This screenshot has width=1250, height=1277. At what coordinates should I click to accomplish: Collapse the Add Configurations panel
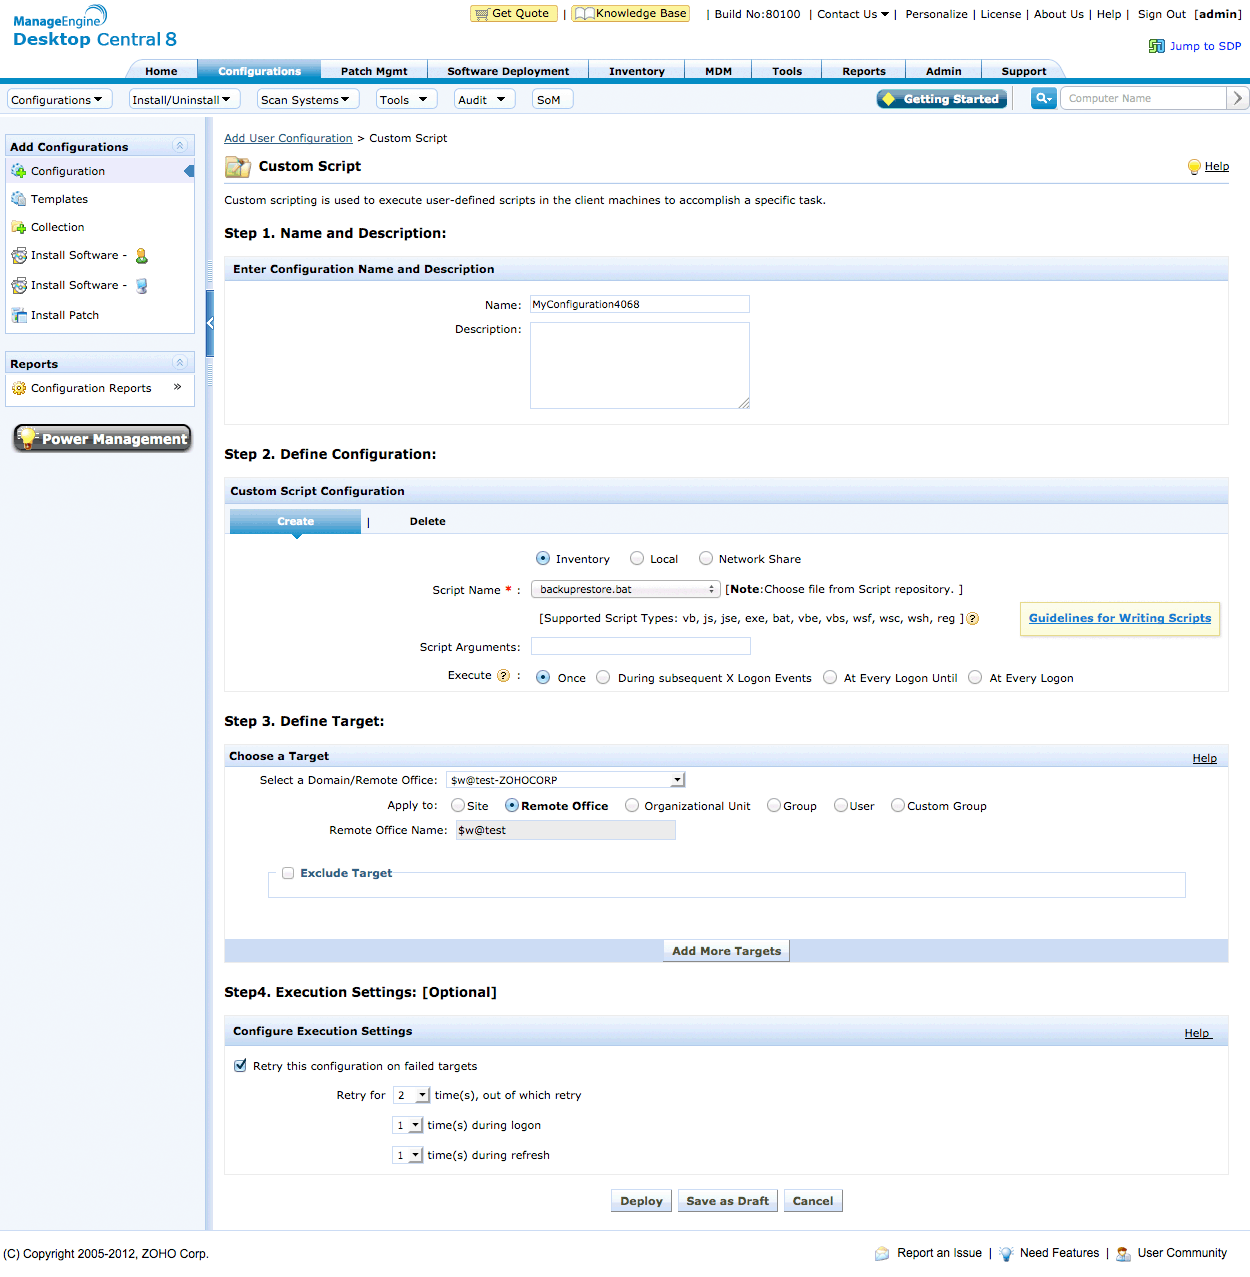coord(180,146)
